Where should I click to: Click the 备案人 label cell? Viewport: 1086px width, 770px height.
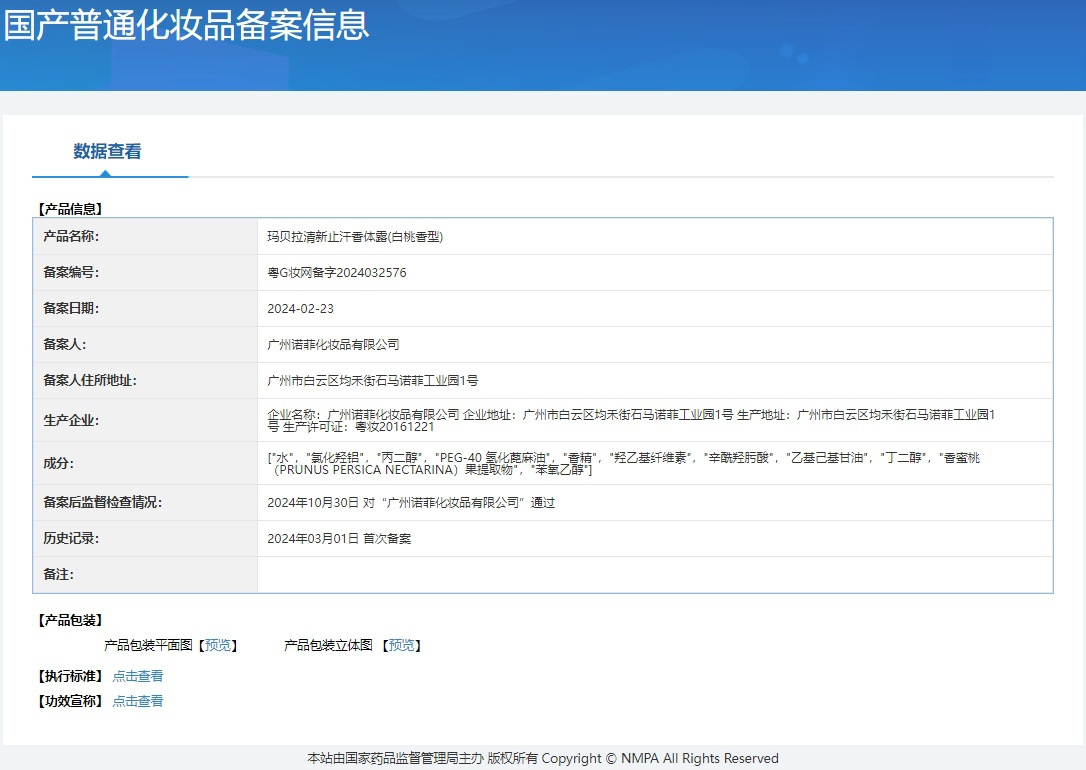pos(145,344)
